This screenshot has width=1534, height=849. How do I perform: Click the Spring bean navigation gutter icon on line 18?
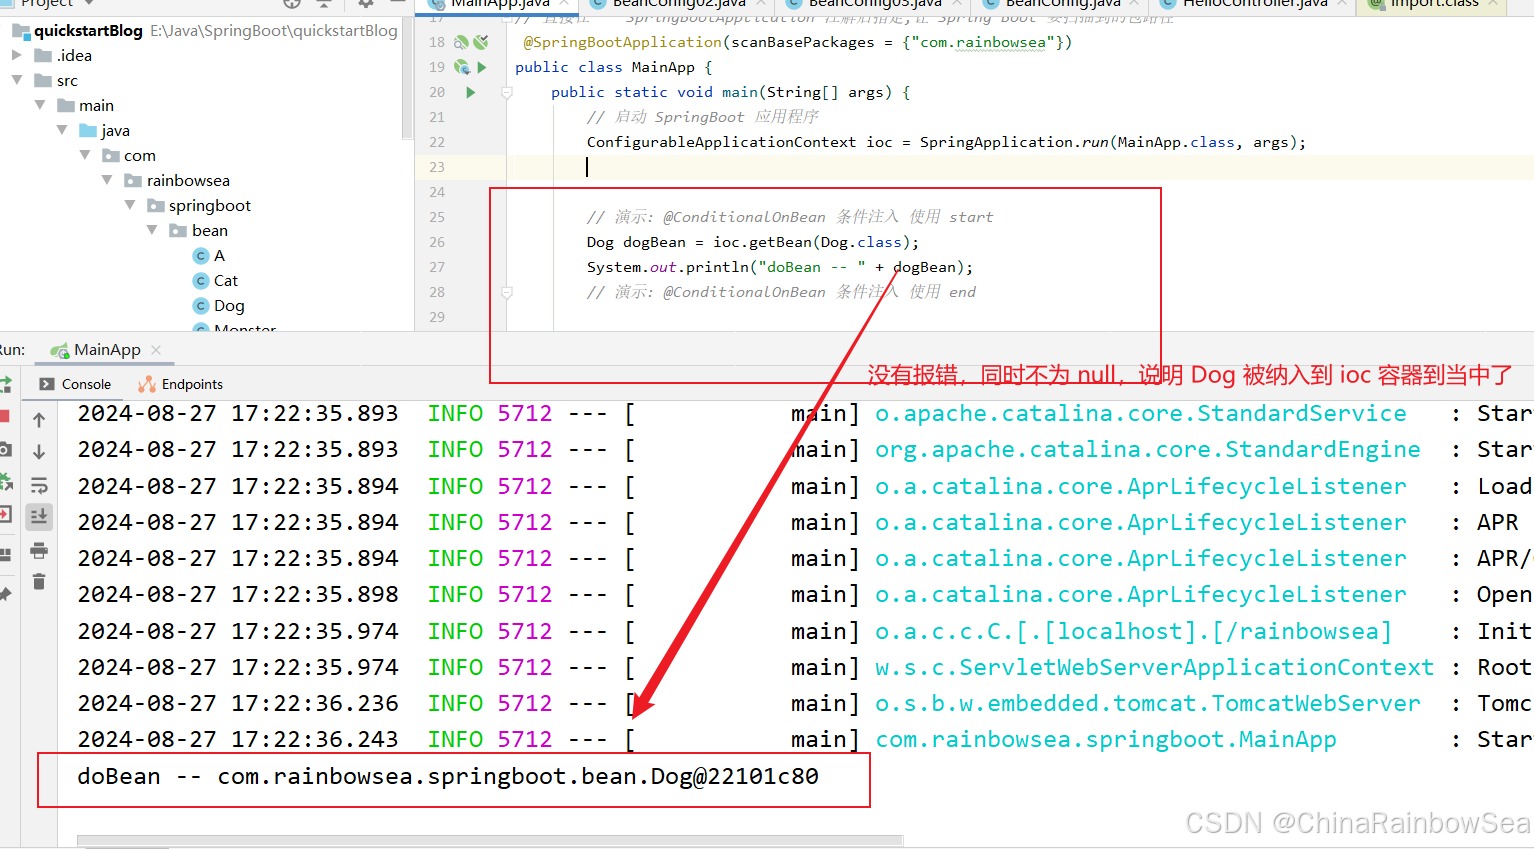click(x=461, y=42)
